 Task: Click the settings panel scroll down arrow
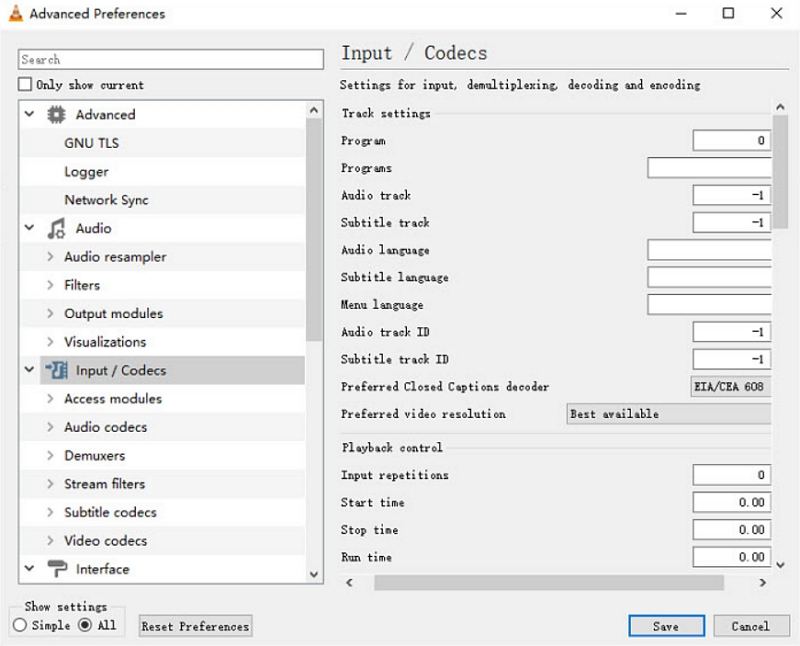(780, 565)
